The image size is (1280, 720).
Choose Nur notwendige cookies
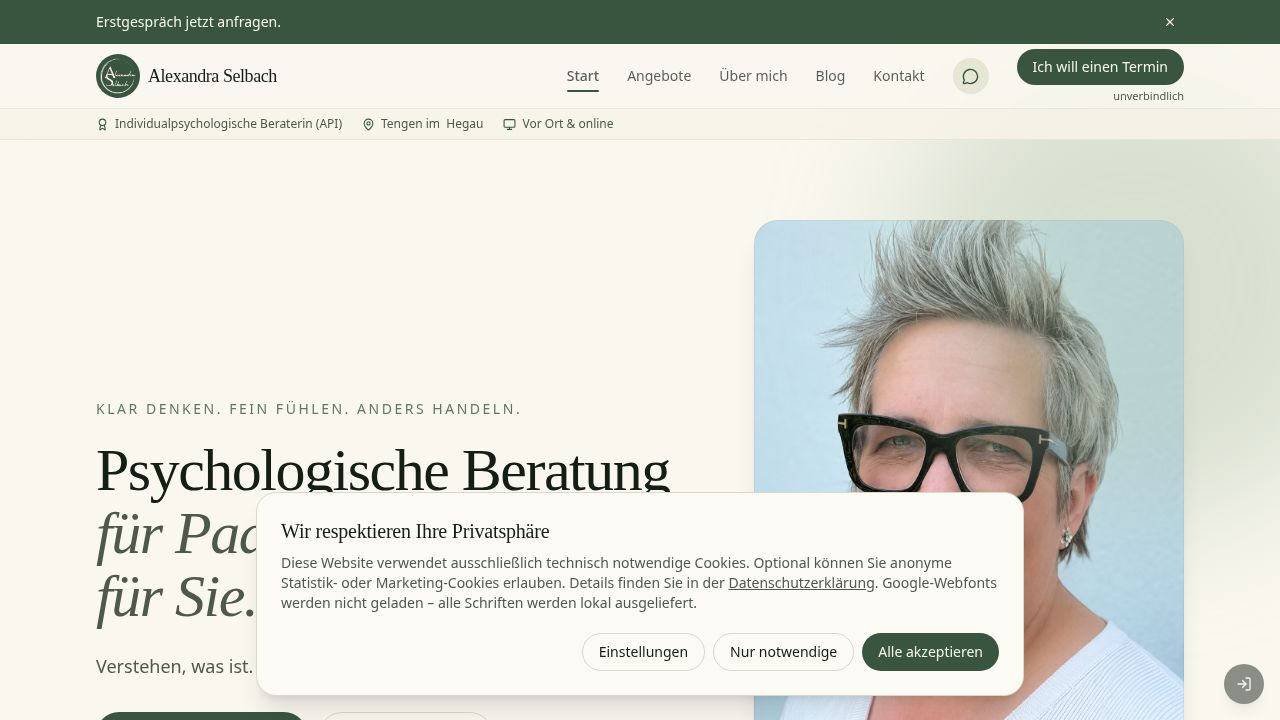(783, 652)
